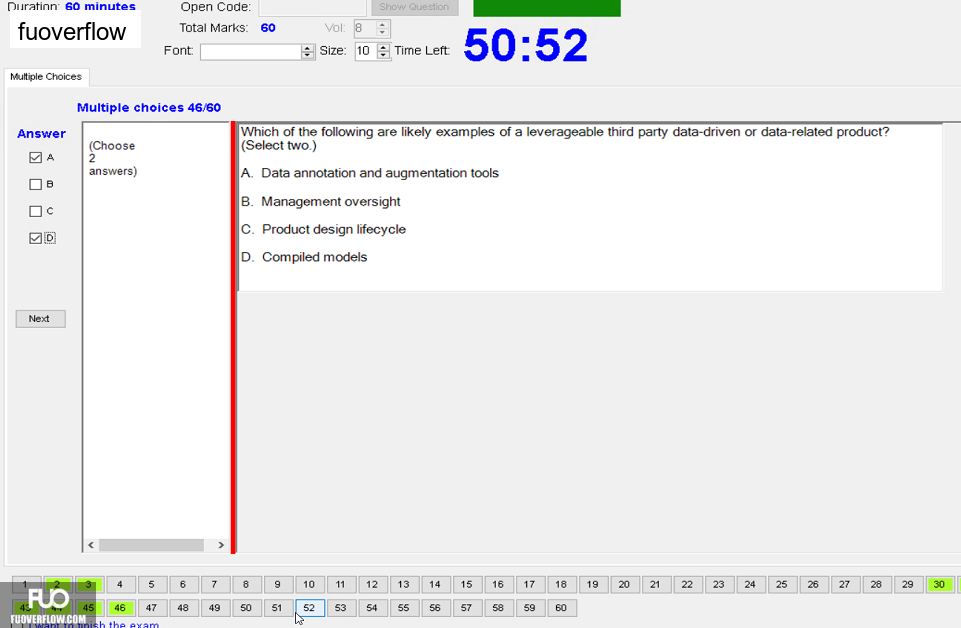Go to question 25
Viewport: 961px width, 628px height.
pos(781,584)
